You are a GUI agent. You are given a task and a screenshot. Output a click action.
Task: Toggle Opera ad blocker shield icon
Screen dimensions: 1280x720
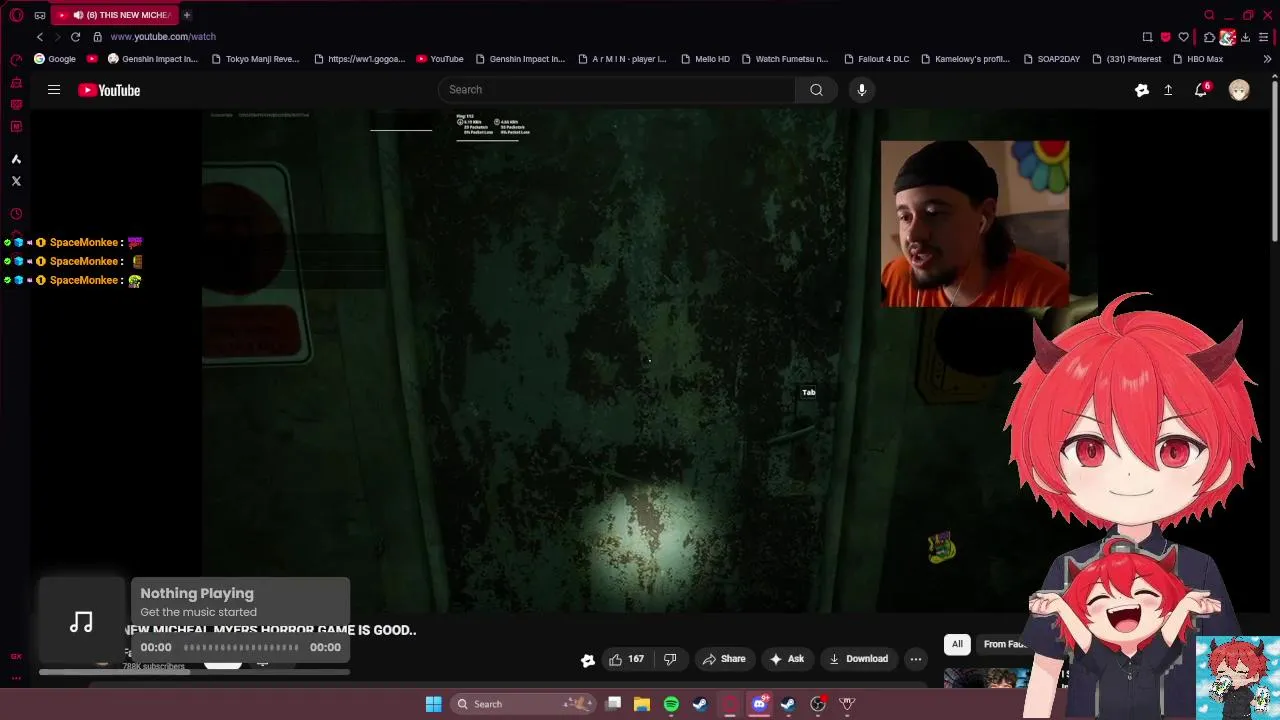[1165, 37]
